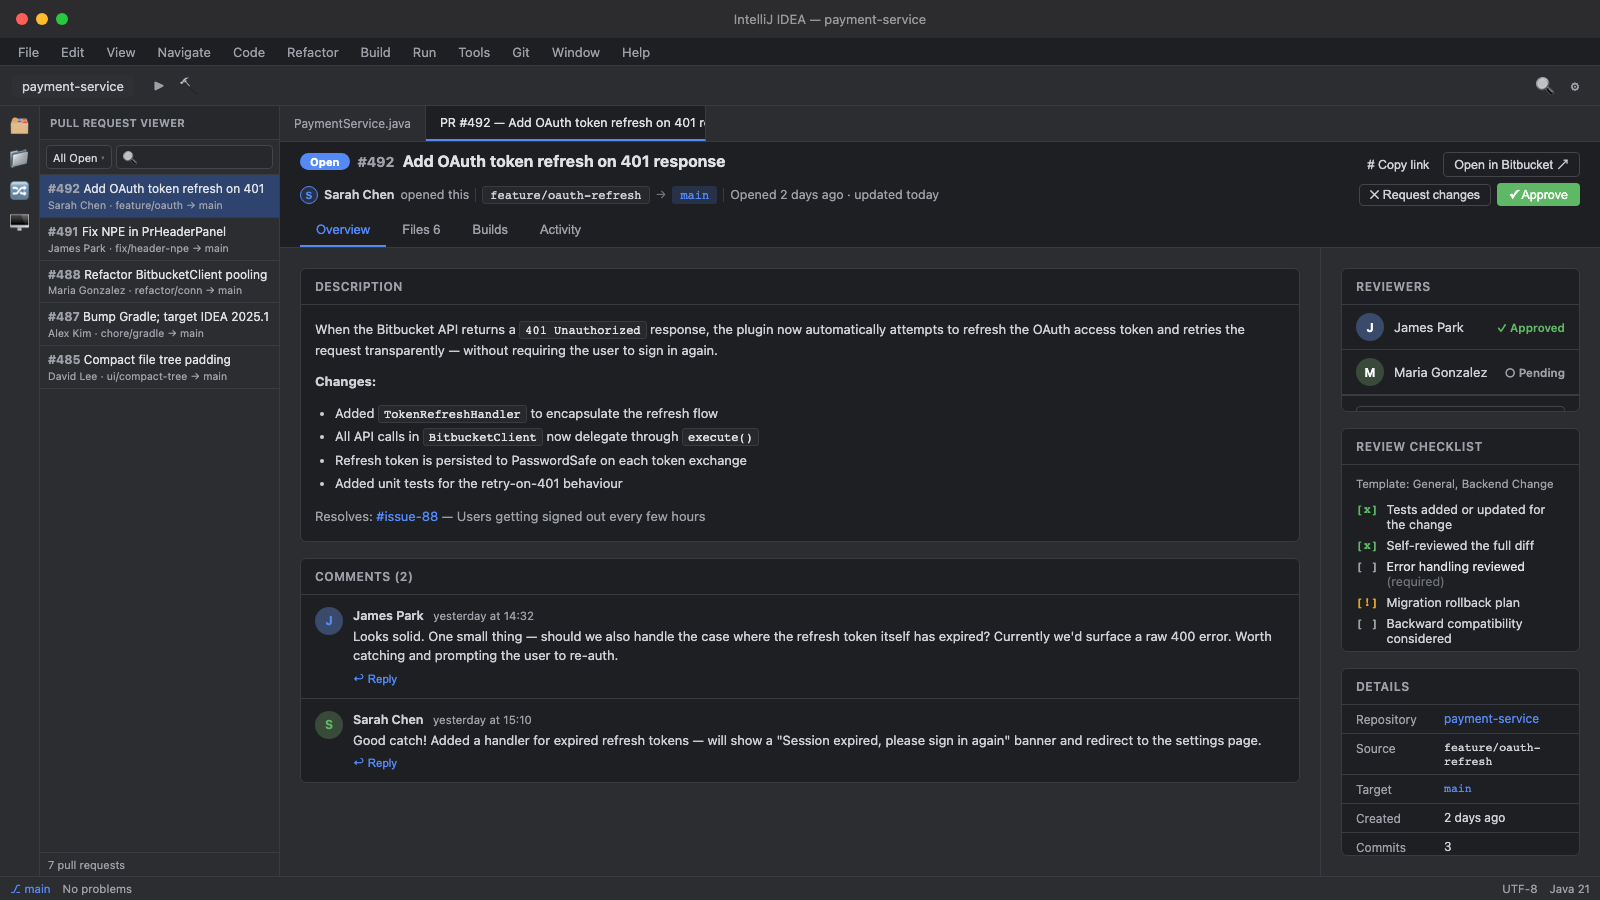Screen dimensions: 1600x900
Task: Focus the pull request search field
Action: coord(194,158)
